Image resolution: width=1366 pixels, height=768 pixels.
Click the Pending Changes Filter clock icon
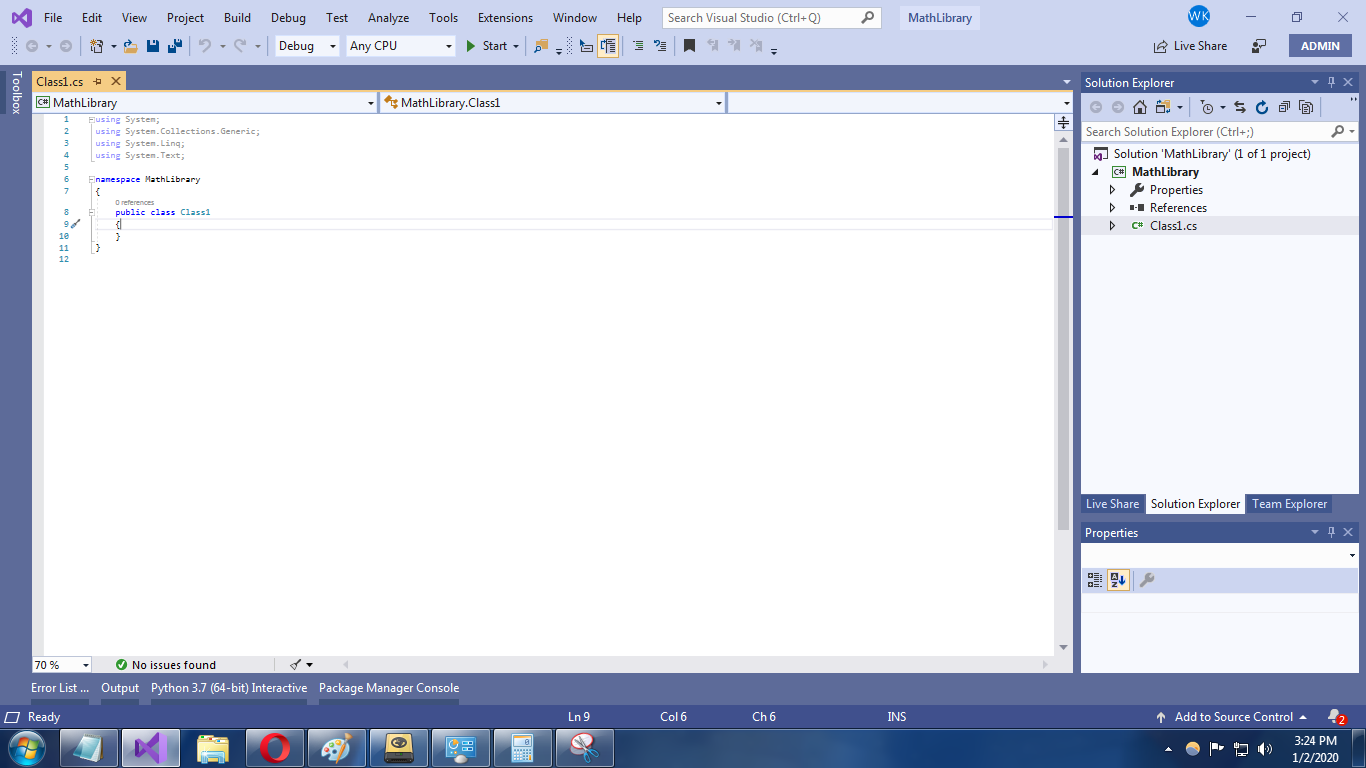coord(1207,107)
